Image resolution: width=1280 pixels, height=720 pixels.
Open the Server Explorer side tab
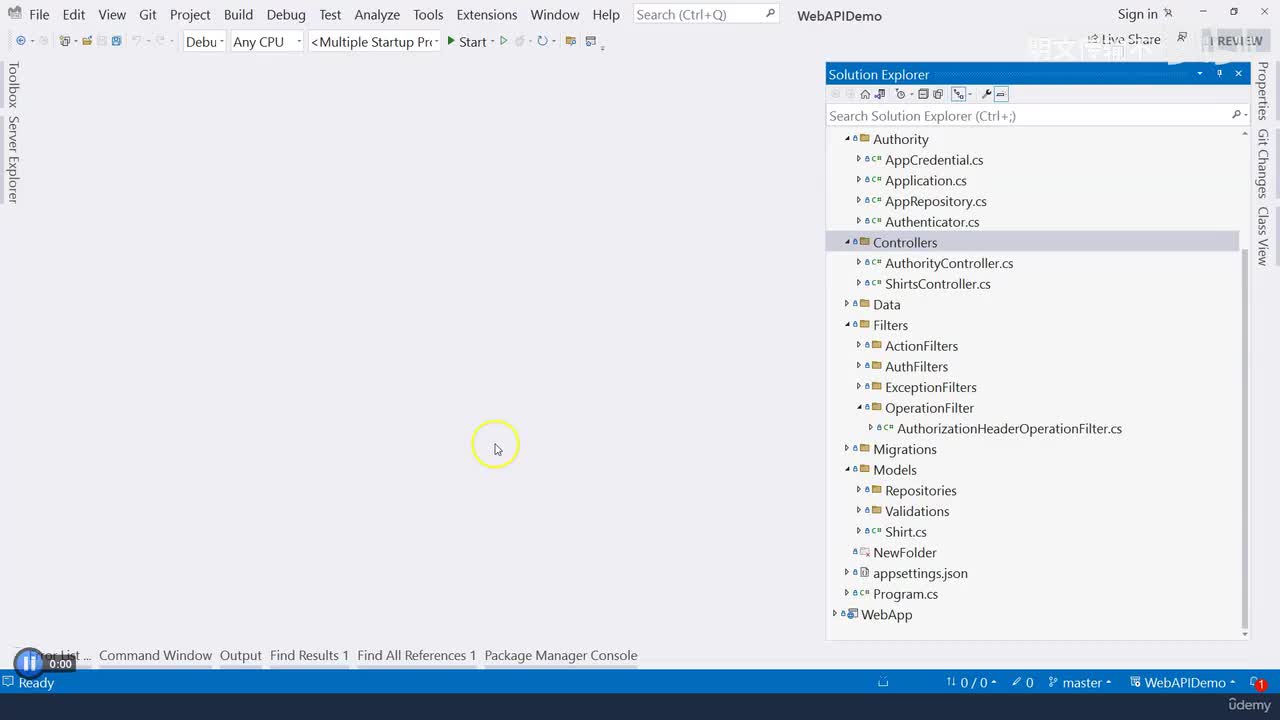point(13,159)
